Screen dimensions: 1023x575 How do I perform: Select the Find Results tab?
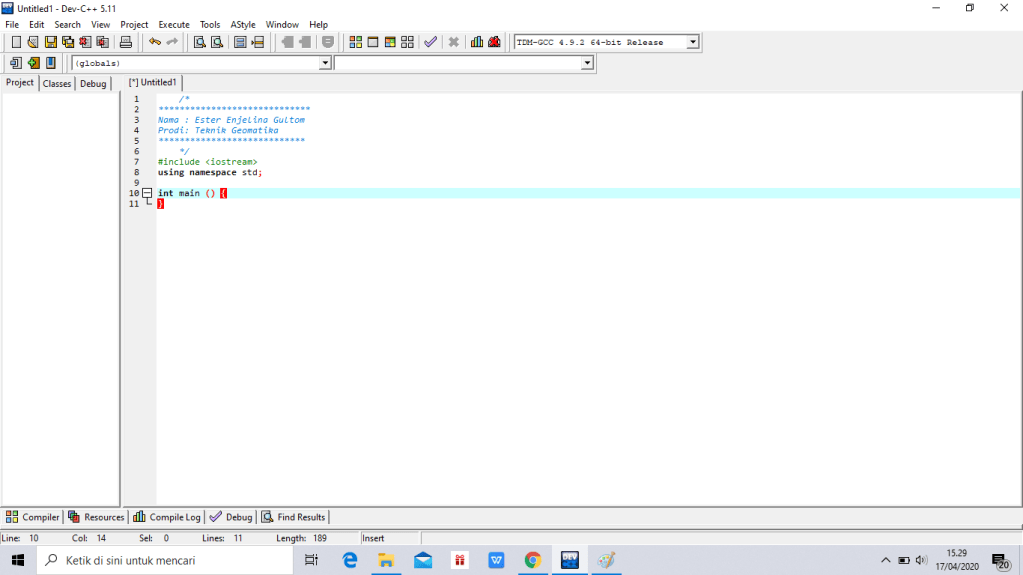294,517
